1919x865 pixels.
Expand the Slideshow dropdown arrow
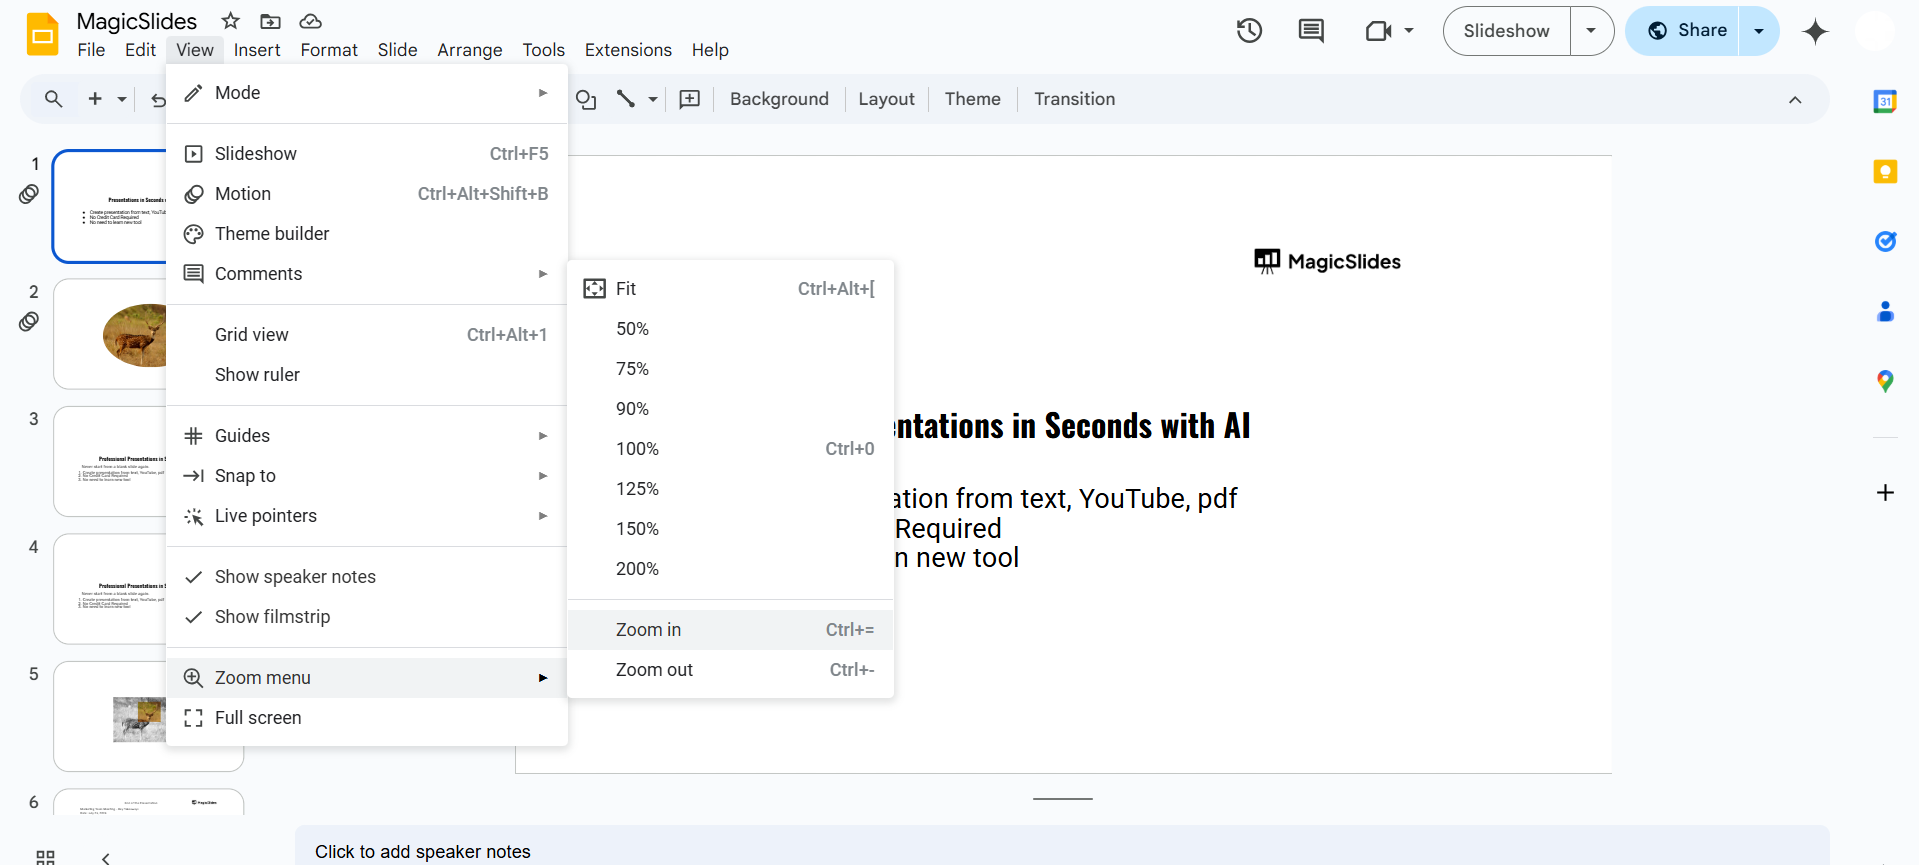tap(1591, 31)
